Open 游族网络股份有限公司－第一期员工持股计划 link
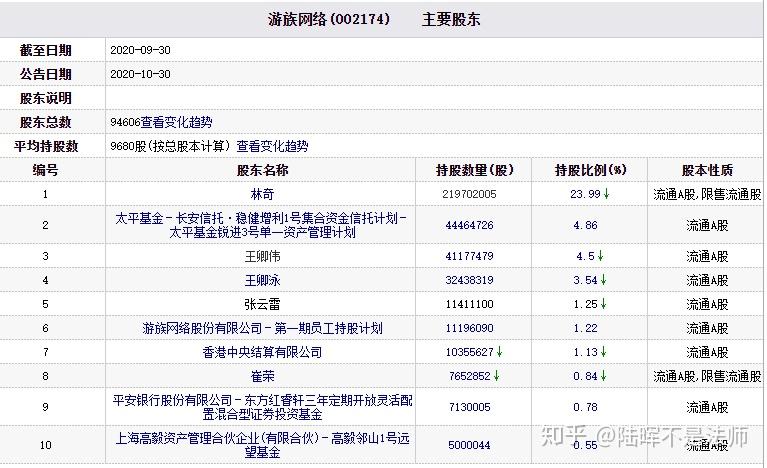This screenshot has width=767, height=468. pos(262,328)
